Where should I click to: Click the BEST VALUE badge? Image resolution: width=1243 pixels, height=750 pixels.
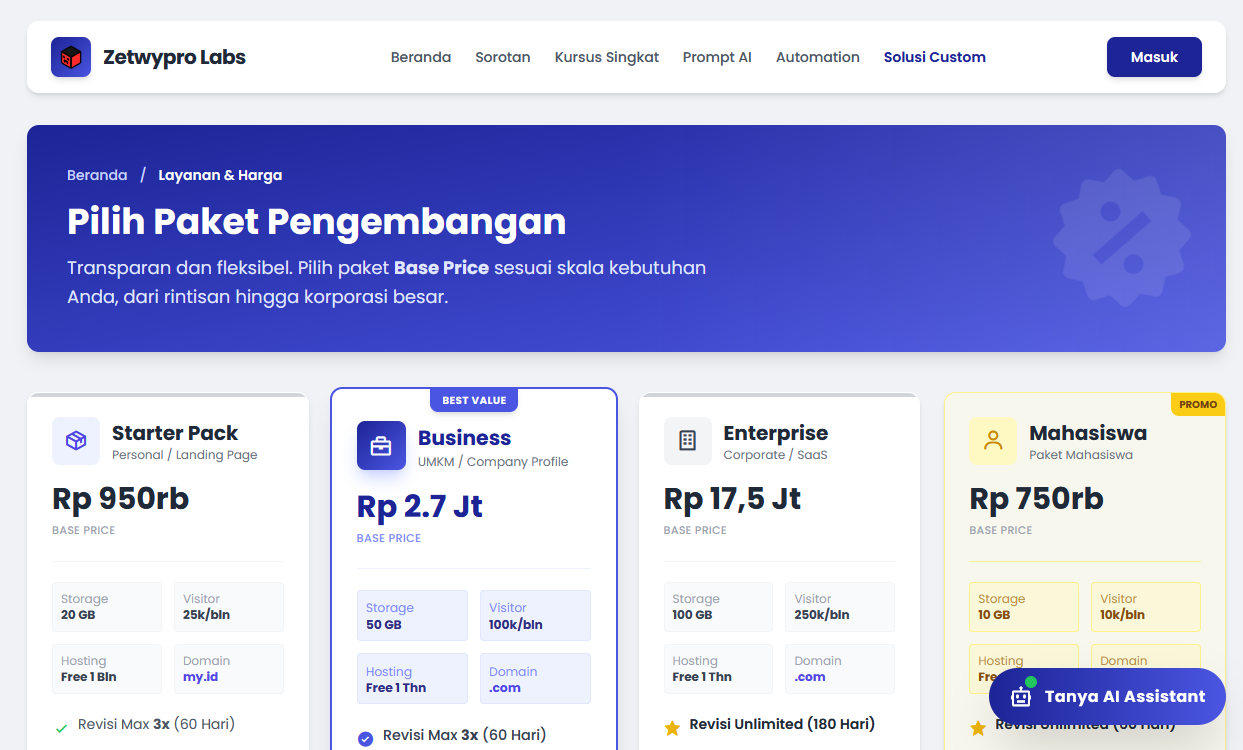coord(474,400)
